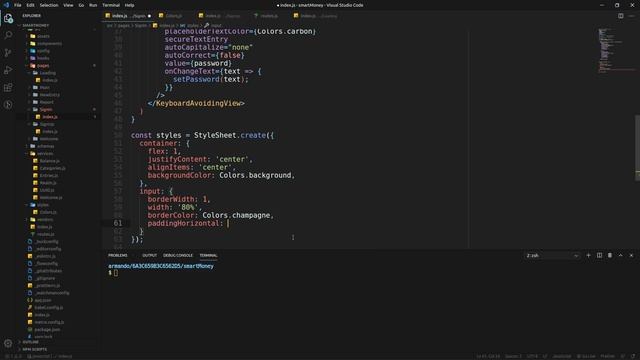Image resolution: width=640 pixels, height=360 pixels.
Task: Click the 'const styles' StyleSheet.create line
Action: [x=202, y=135]
